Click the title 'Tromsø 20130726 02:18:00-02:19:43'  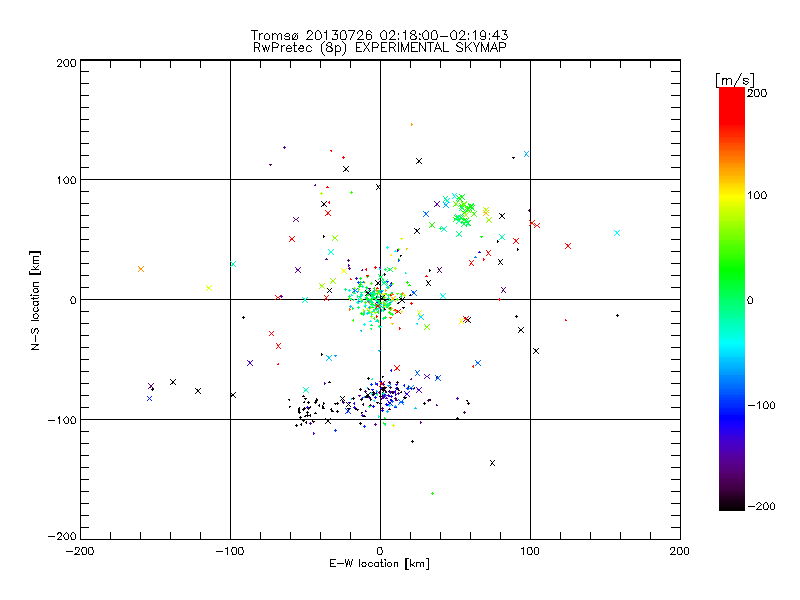(380, 35)
